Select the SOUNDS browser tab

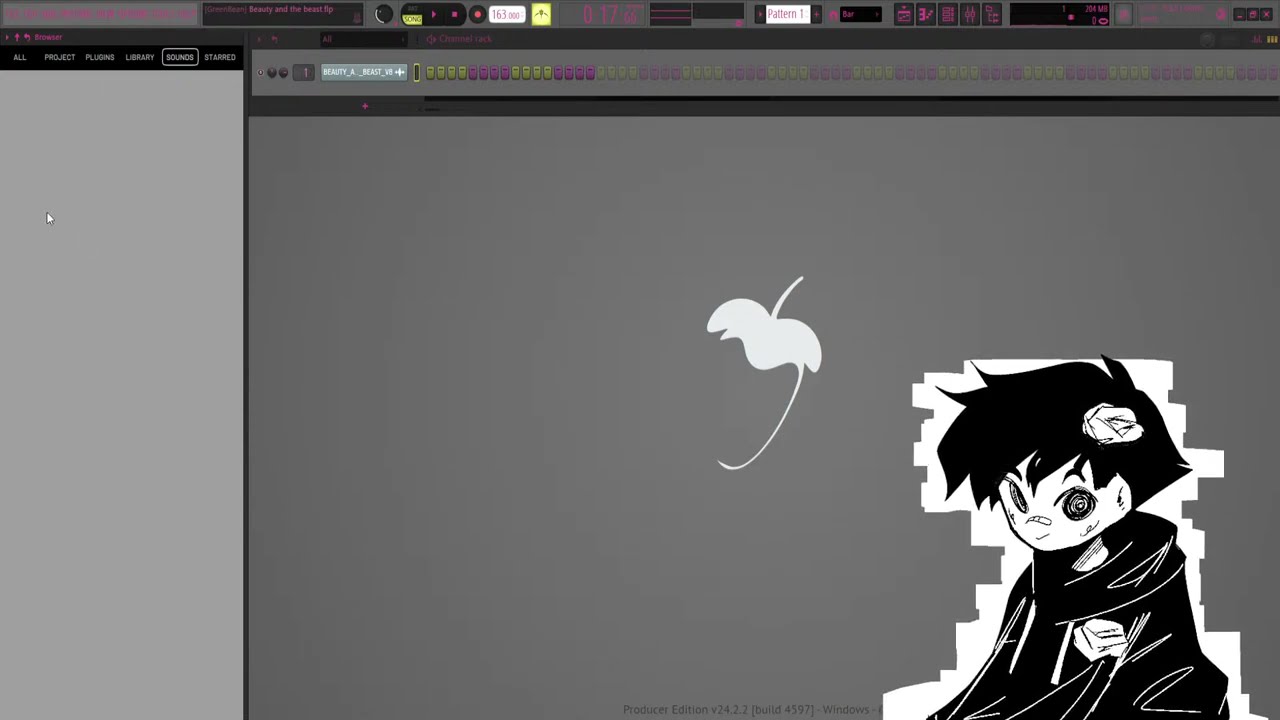click(x=180, y=57)
